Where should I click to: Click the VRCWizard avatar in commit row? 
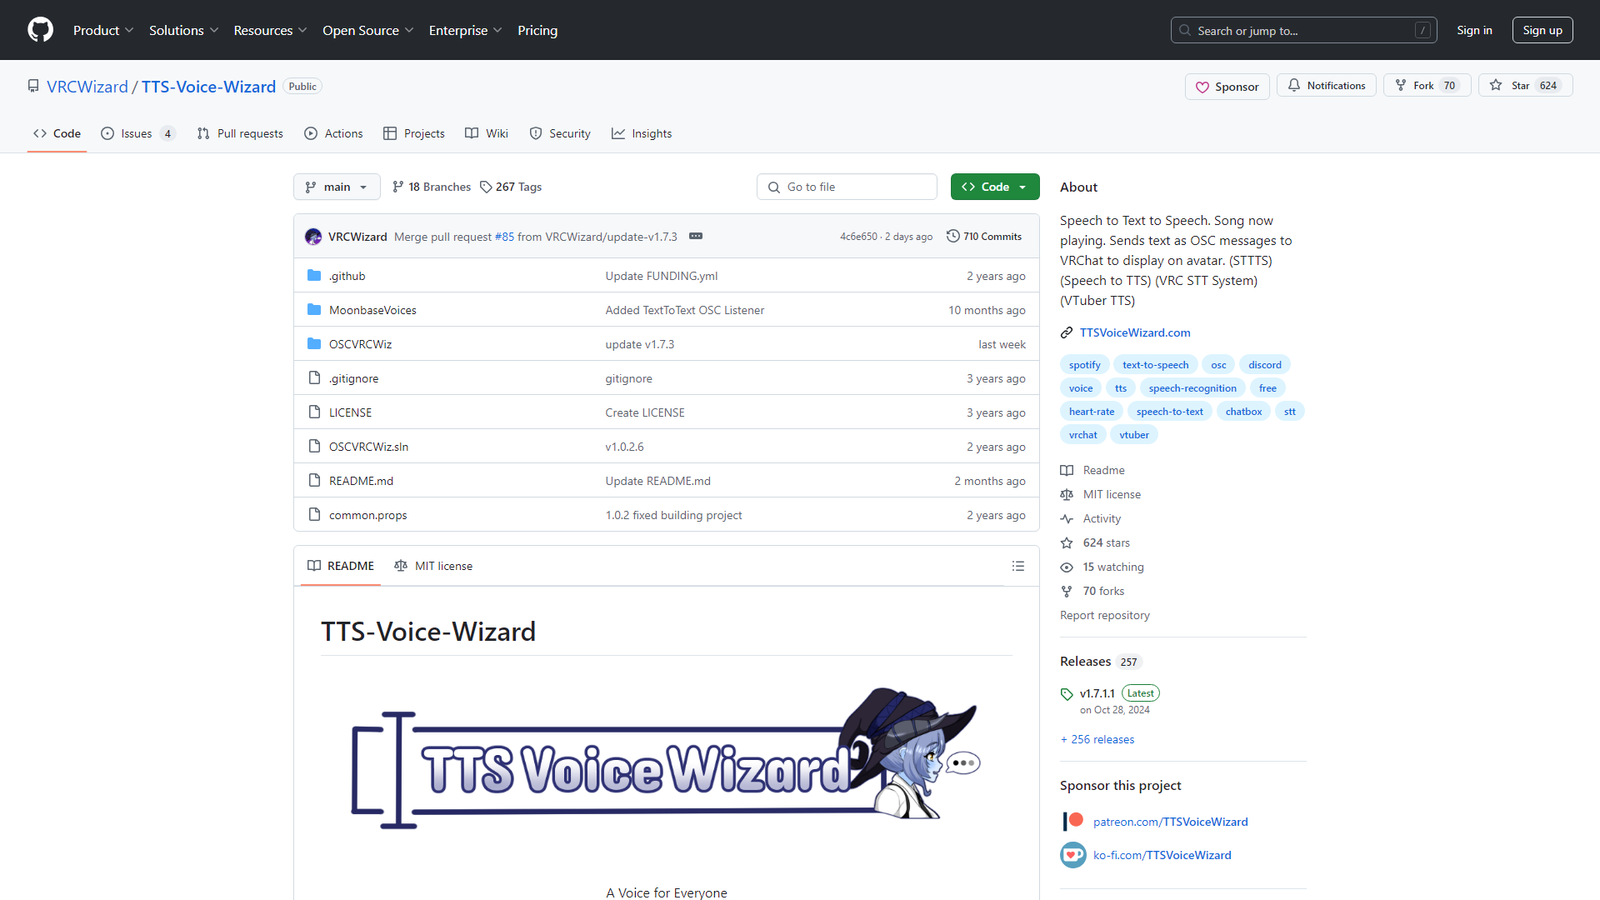(x=313, y=237)
